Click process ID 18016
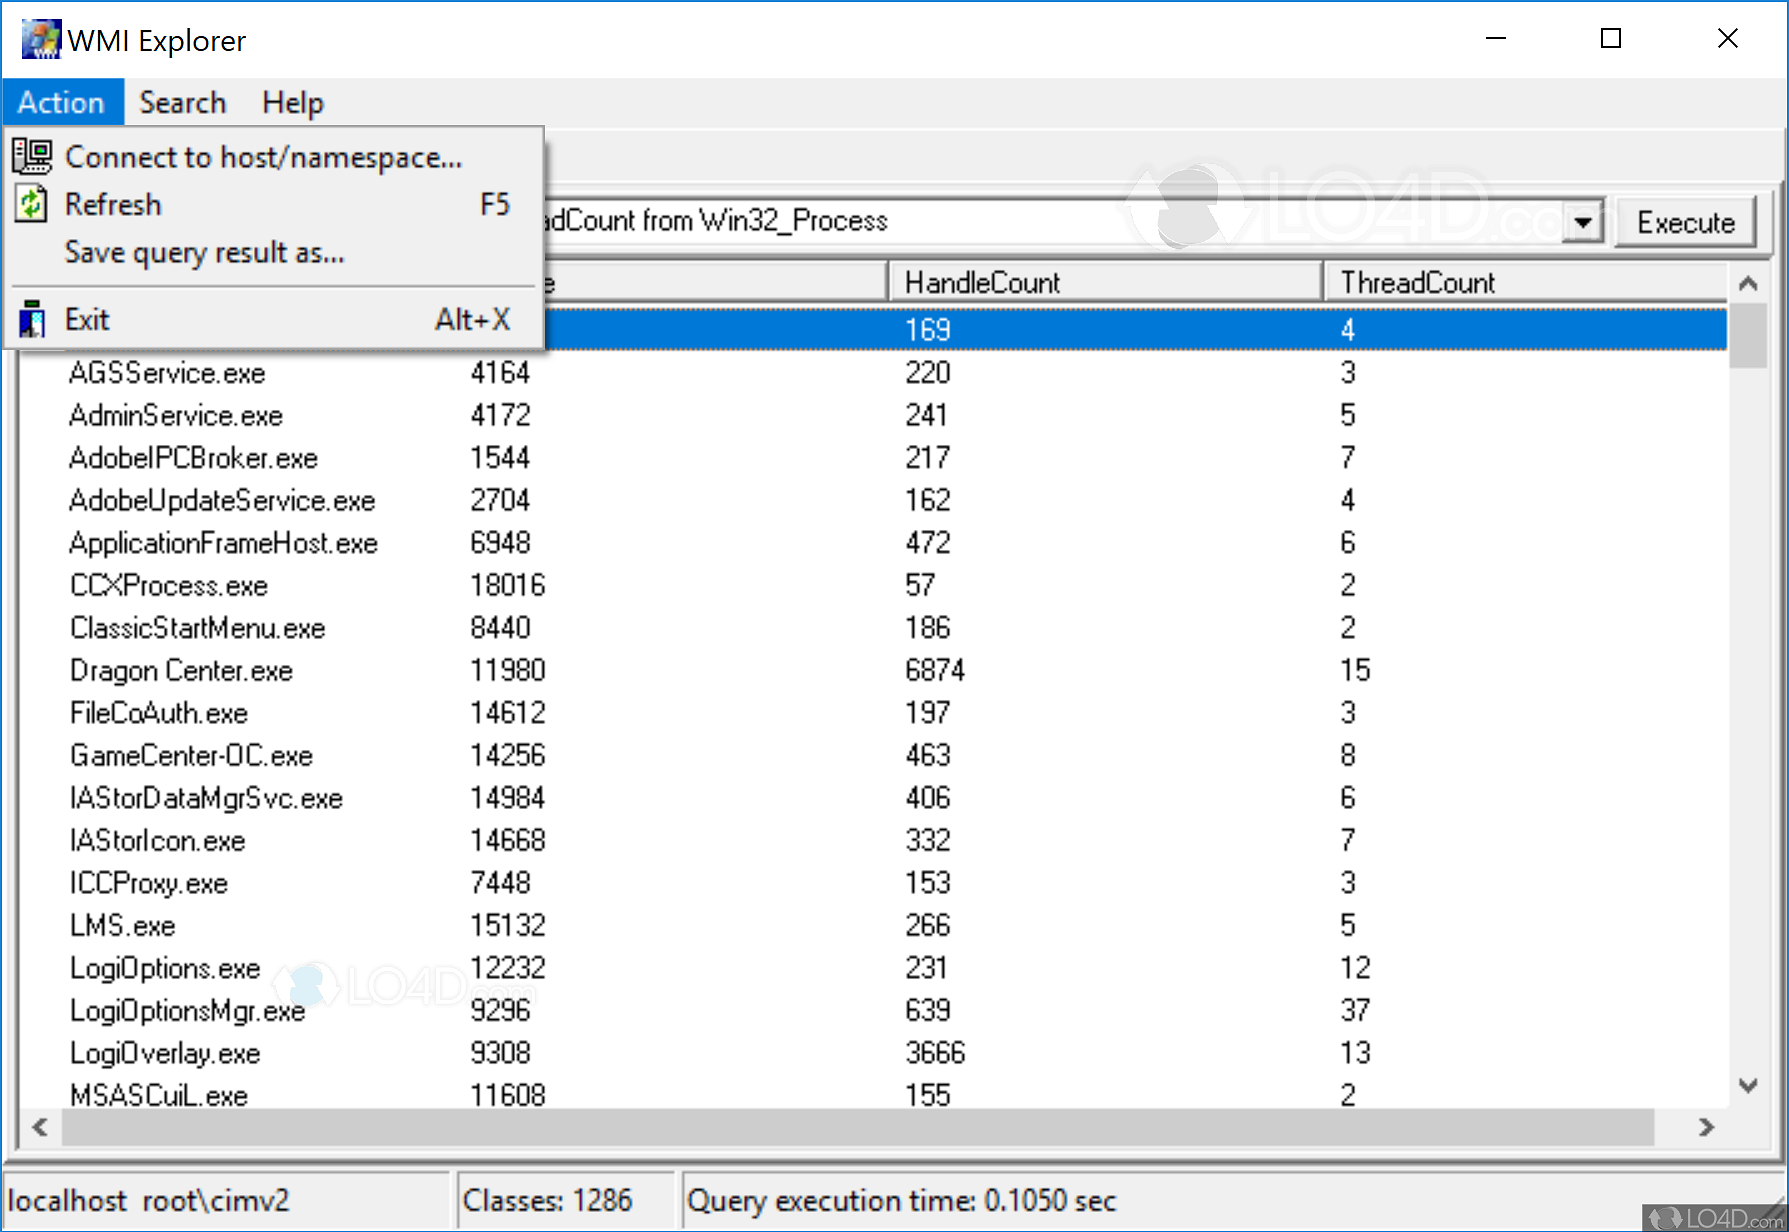Screen dimensions: 1789x1232 point(508,585)
